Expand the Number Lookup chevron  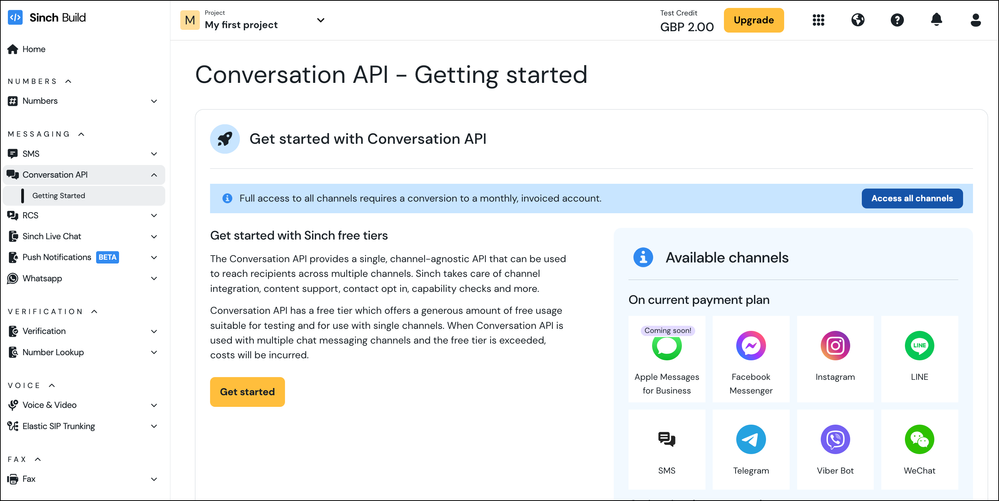pos(154,352)
